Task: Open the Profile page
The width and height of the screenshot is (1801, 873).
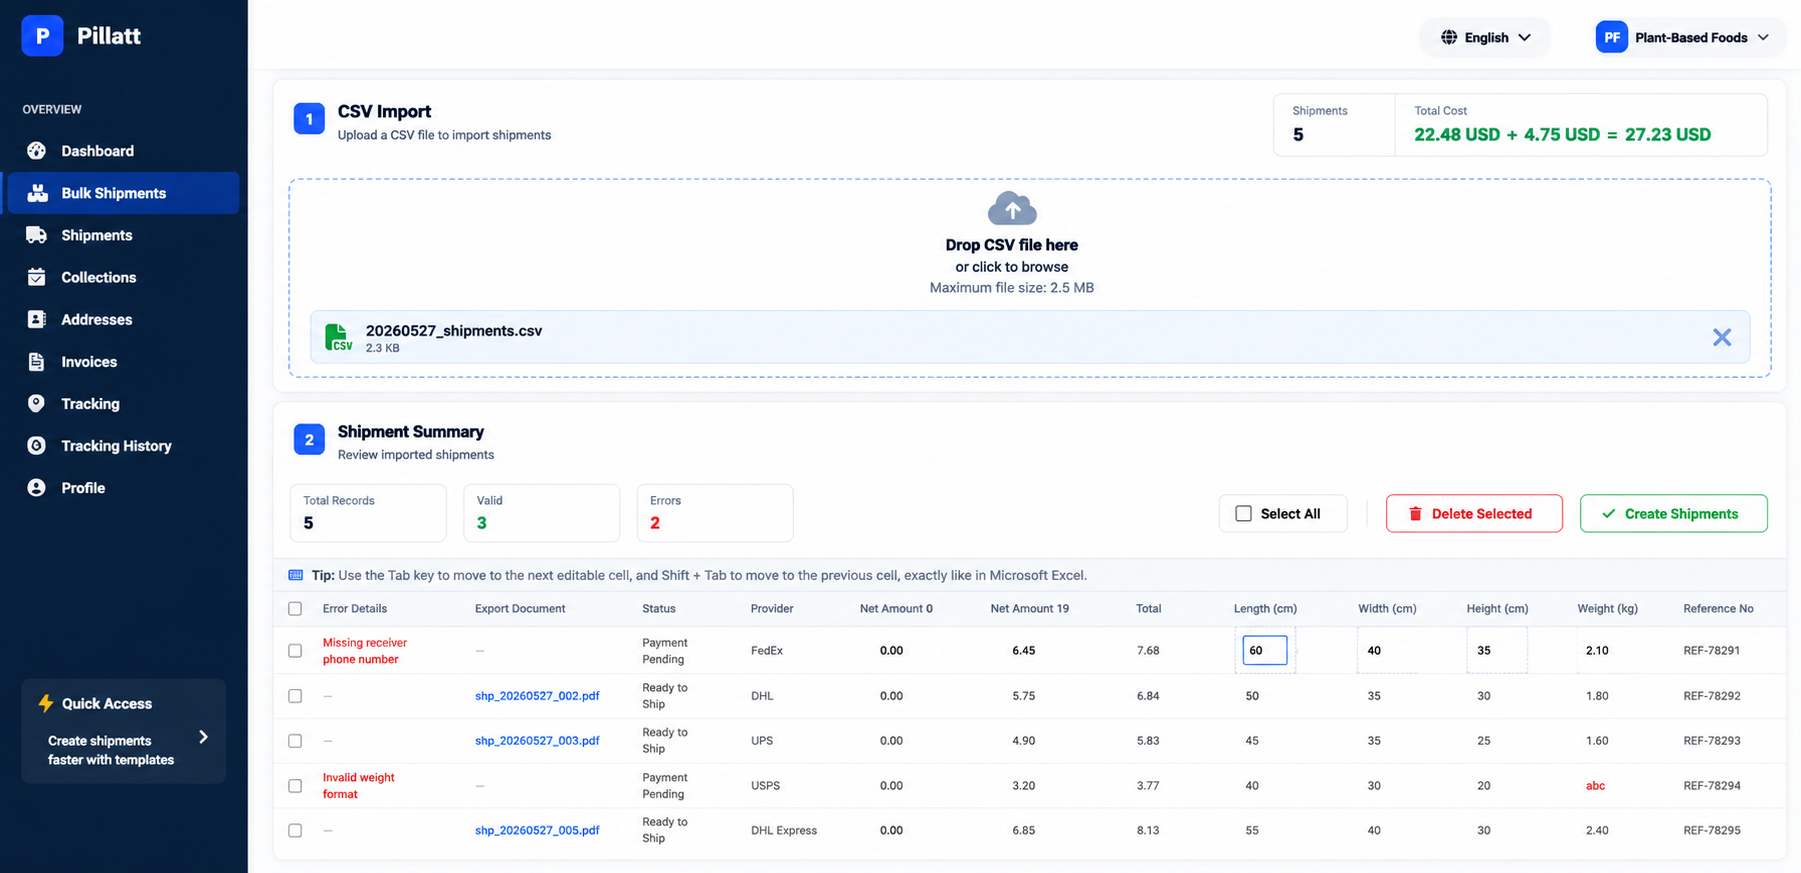Action: pyautogui.click(x=123, y=488)
